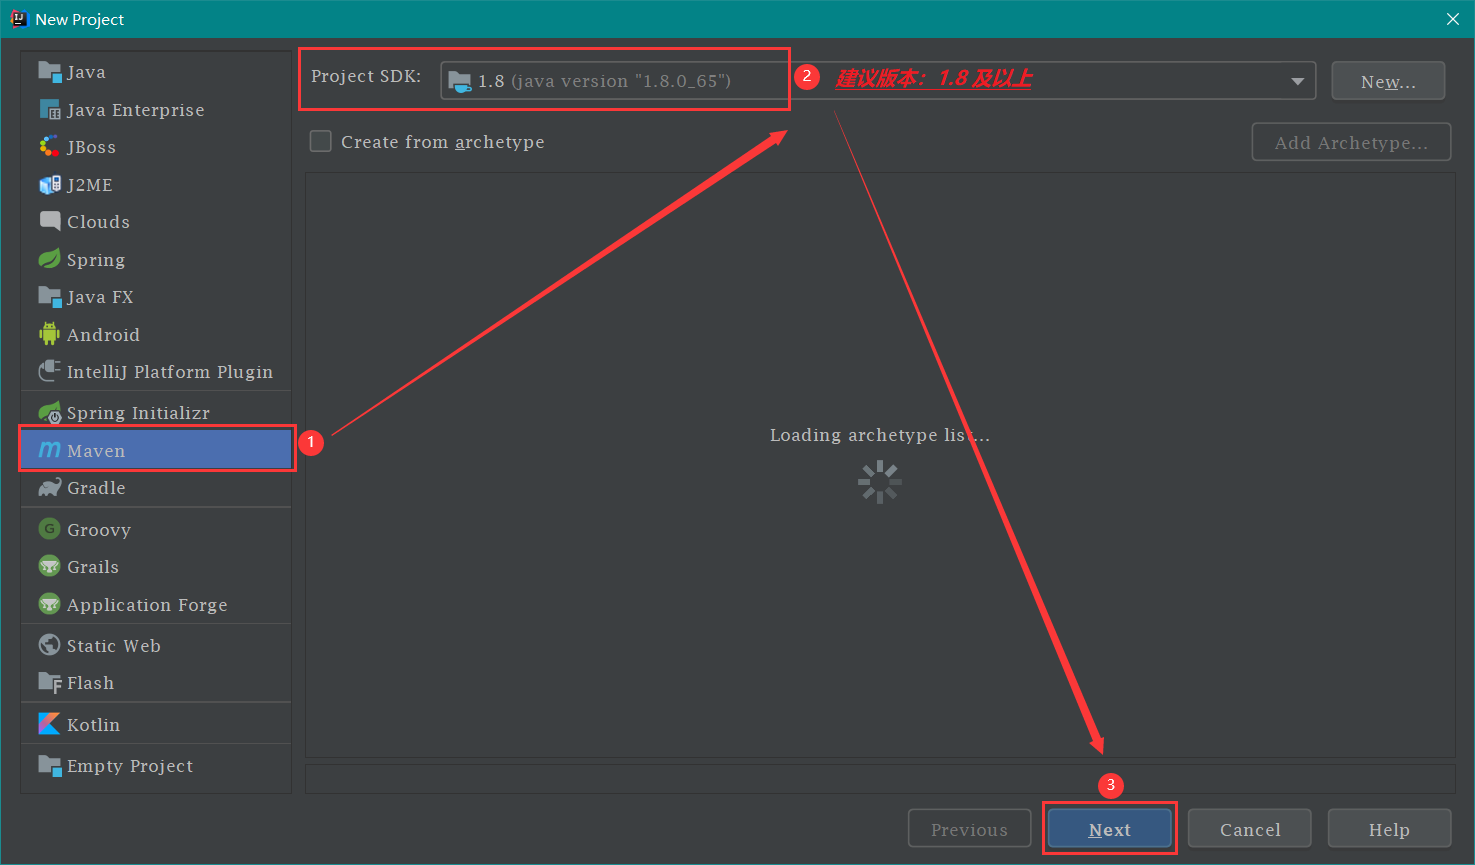Image resolution: width=1475 pixels, height=865 pixels.
Task: Enable Create from archetype checkbox
Action: coord(321,142)
